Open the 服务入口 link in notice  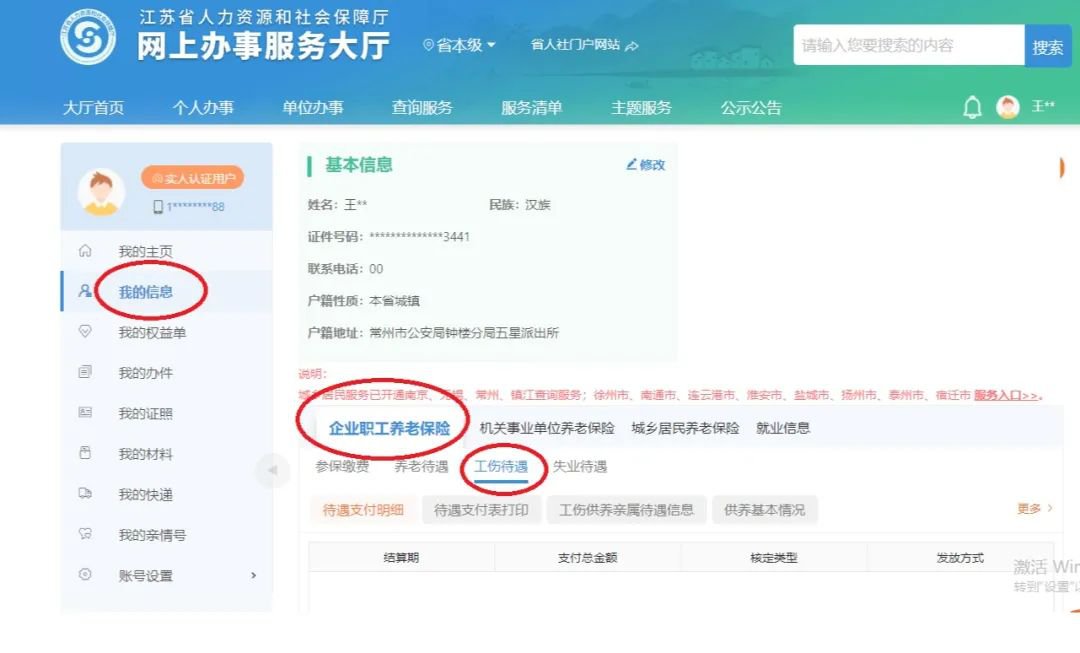coord(1007,395)
